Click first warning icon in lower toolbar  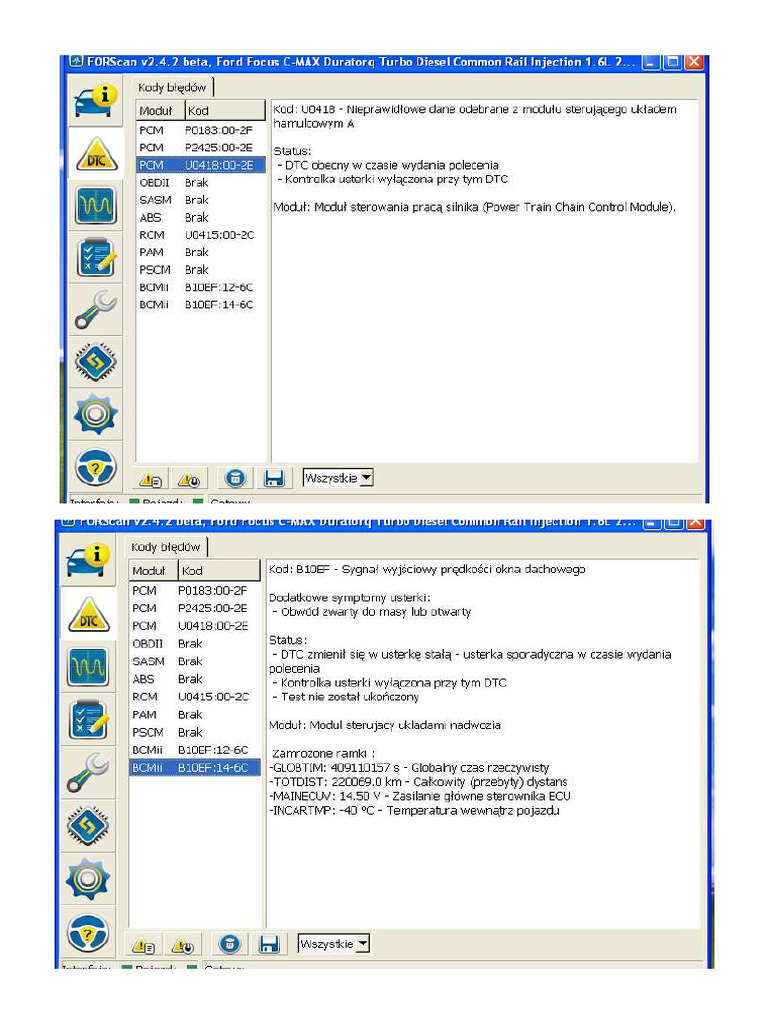144,946
